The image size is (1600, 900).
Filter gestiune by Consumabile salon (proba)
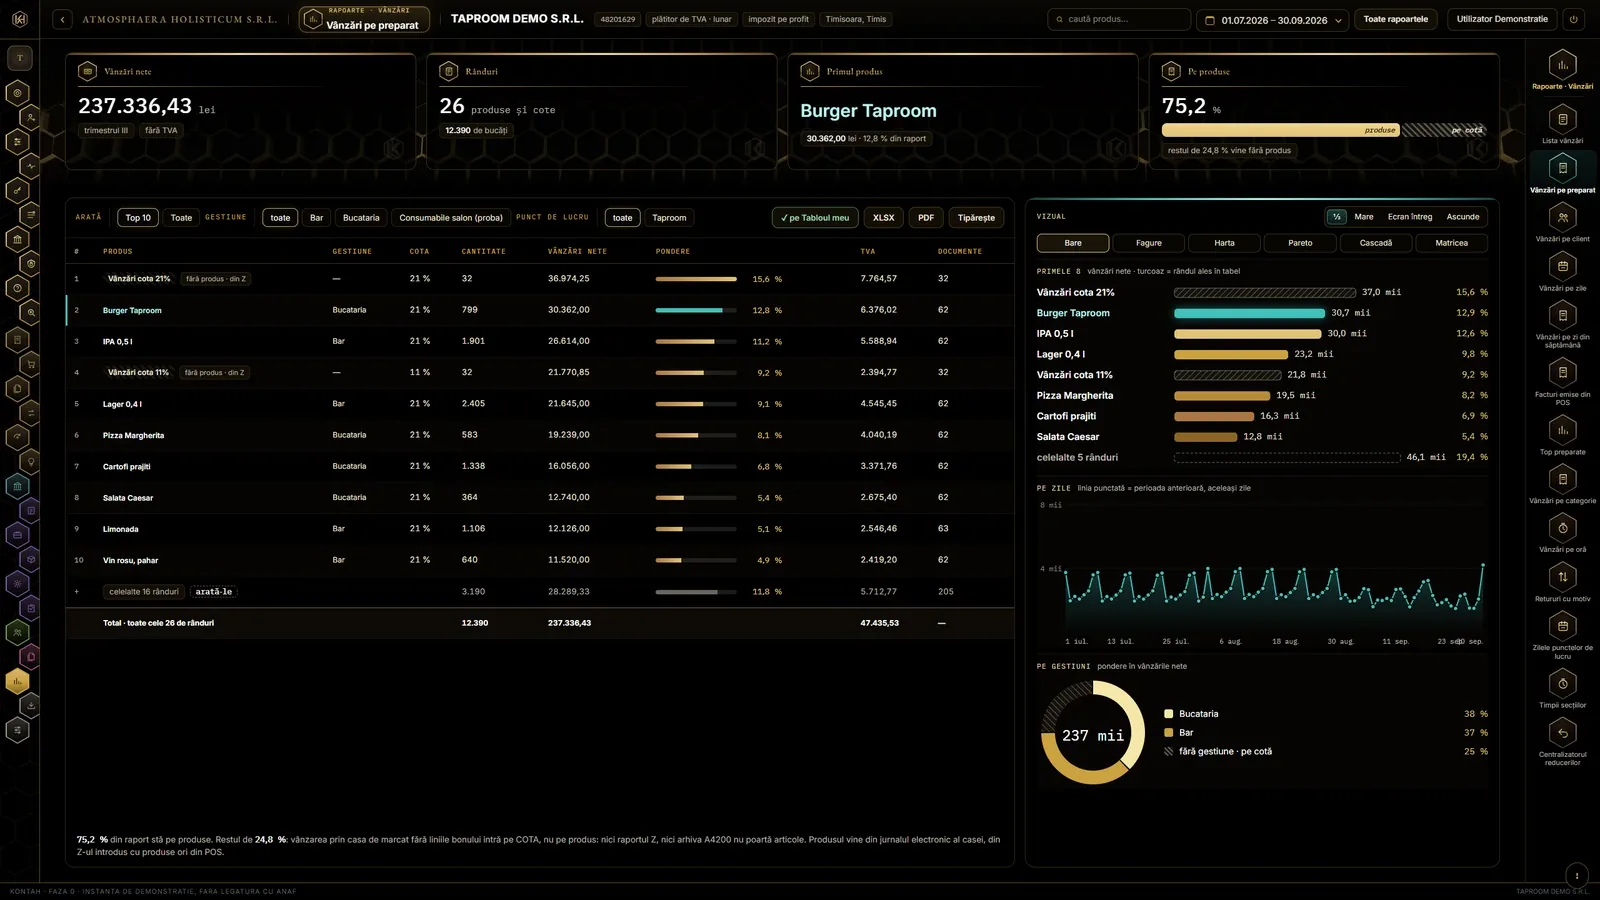pyautogui.click(x=451, y=218)
